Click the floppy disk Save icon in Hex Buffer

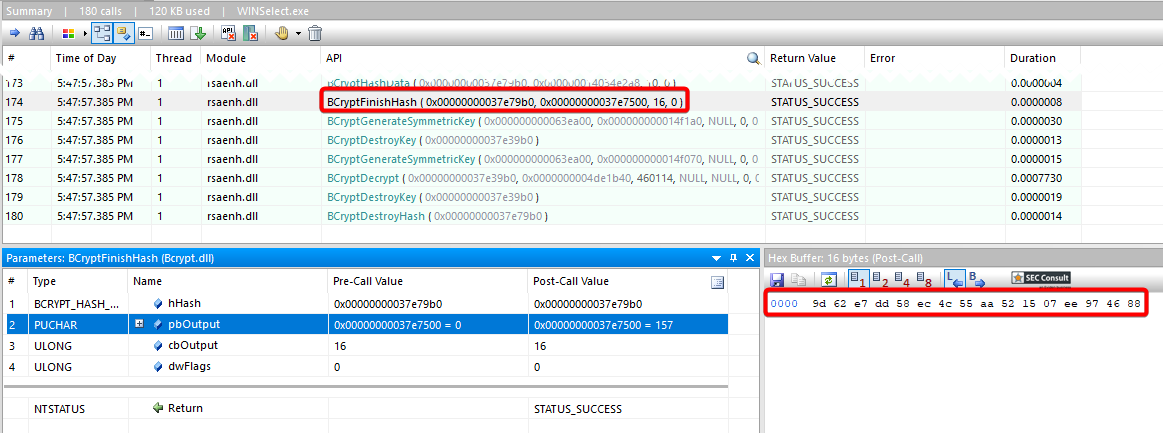point(777,279)
